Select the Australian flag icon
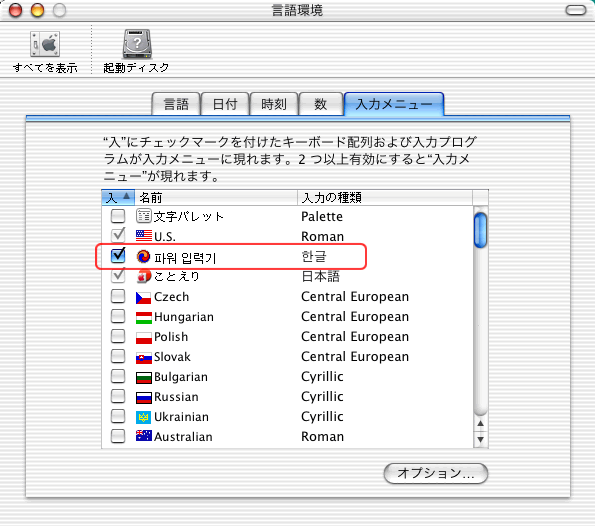 [x=143, y=436]
